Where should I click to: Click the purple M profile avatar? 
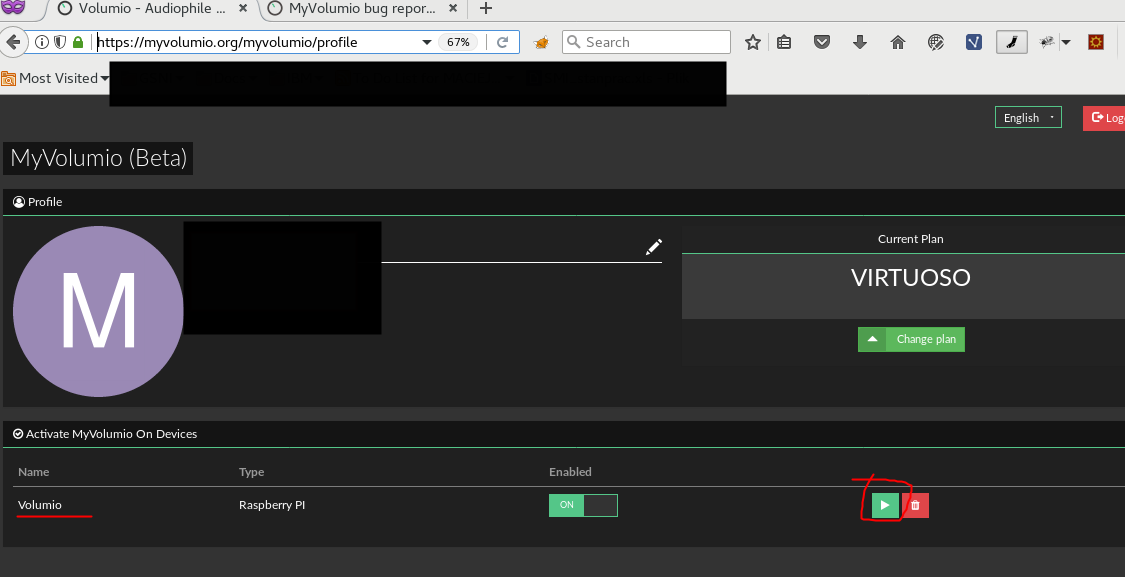click(x=98, y=311)
